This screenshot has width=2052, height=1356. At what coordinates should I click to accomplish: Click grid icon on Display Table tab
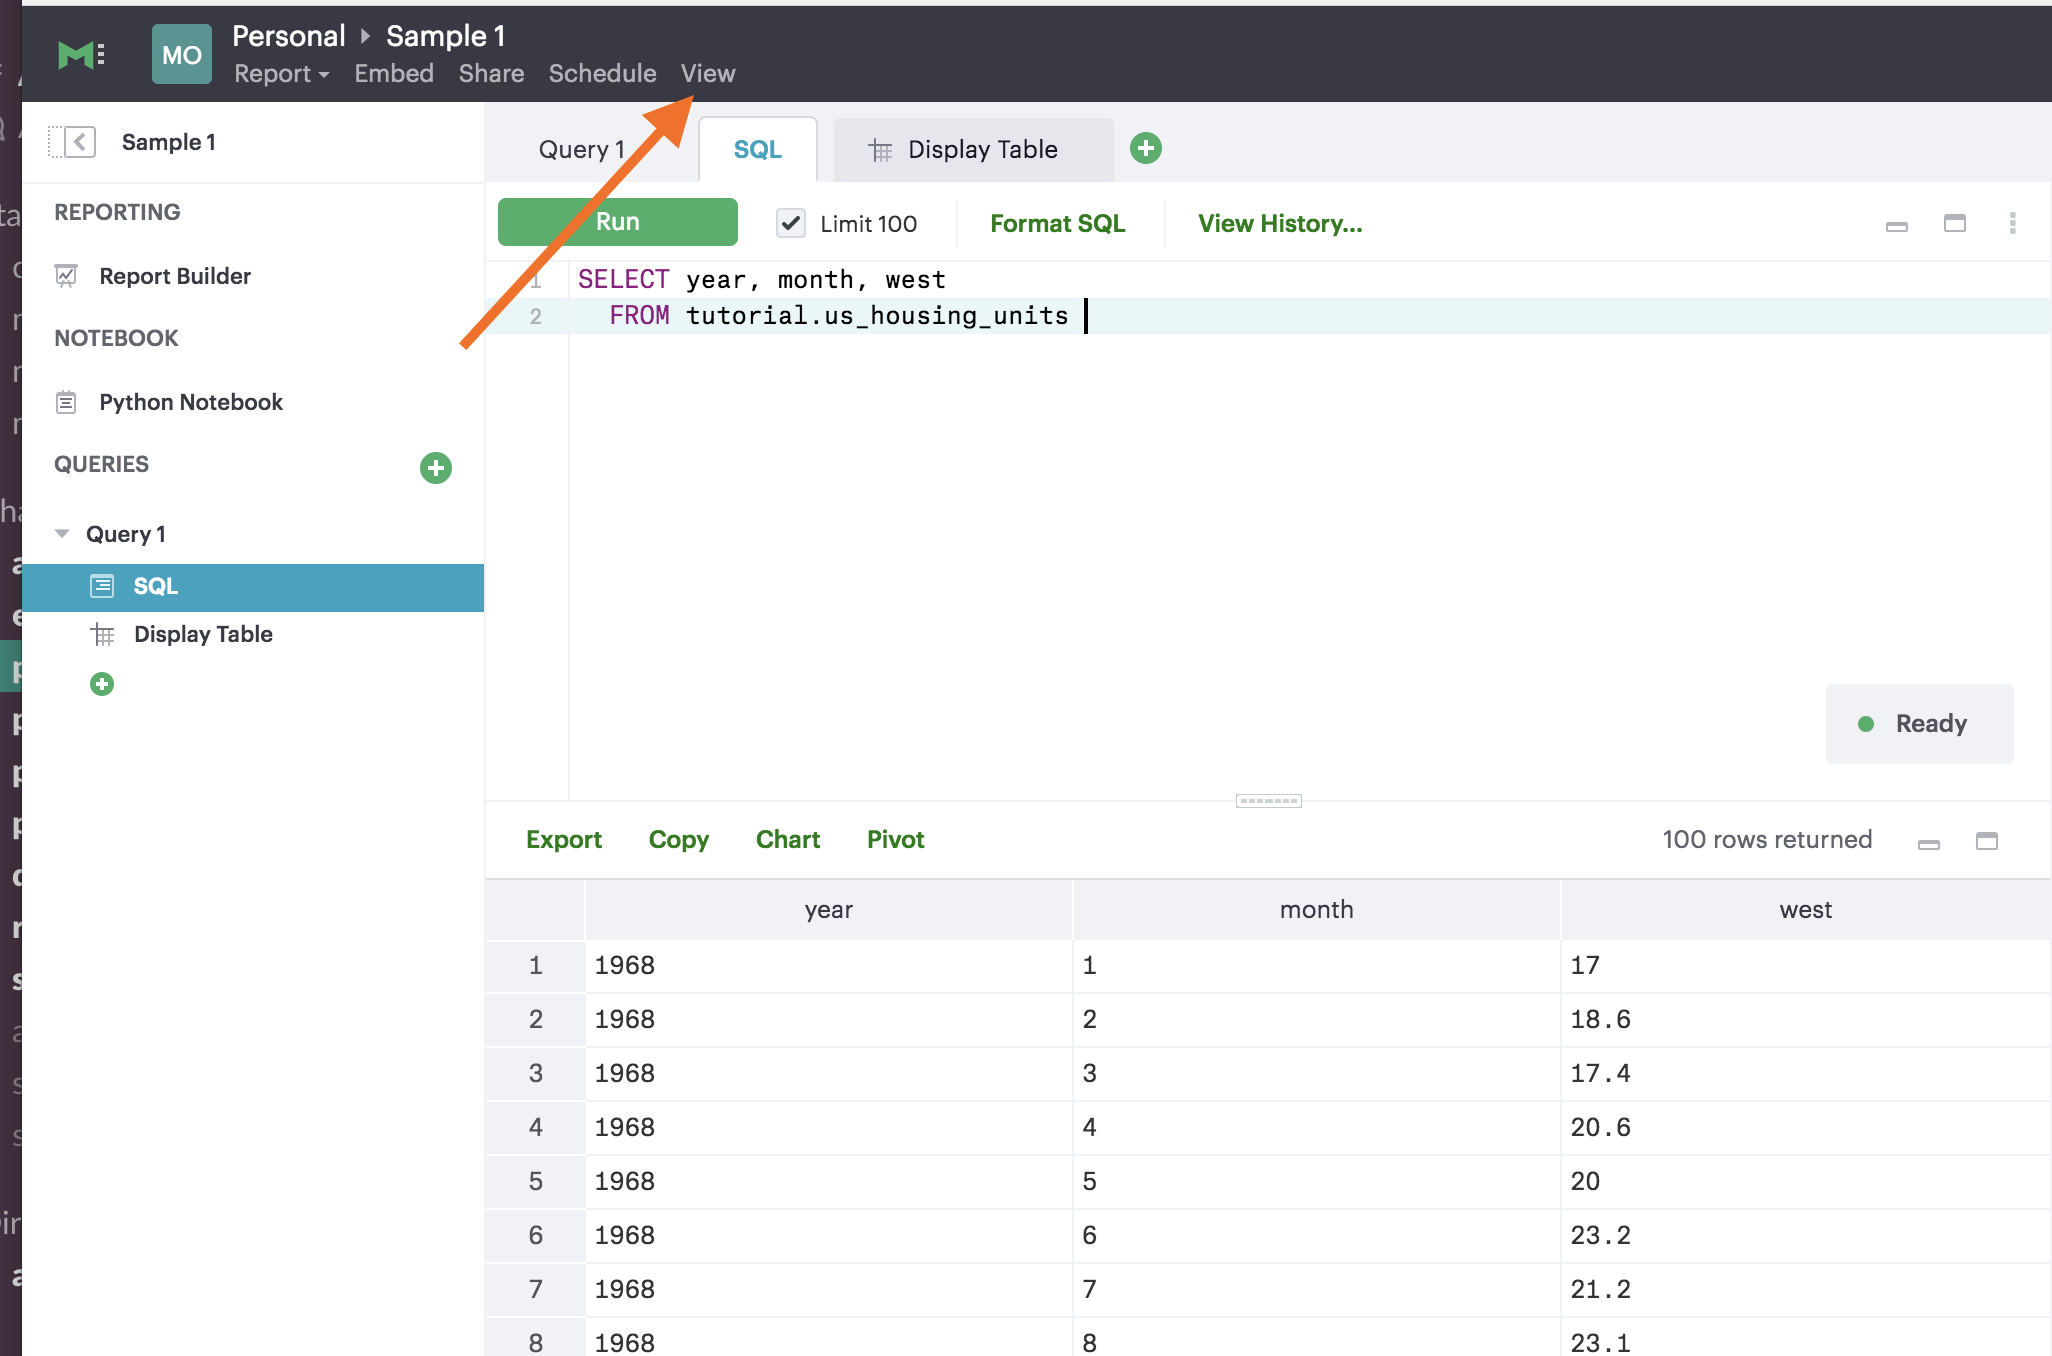pos(880,150)
